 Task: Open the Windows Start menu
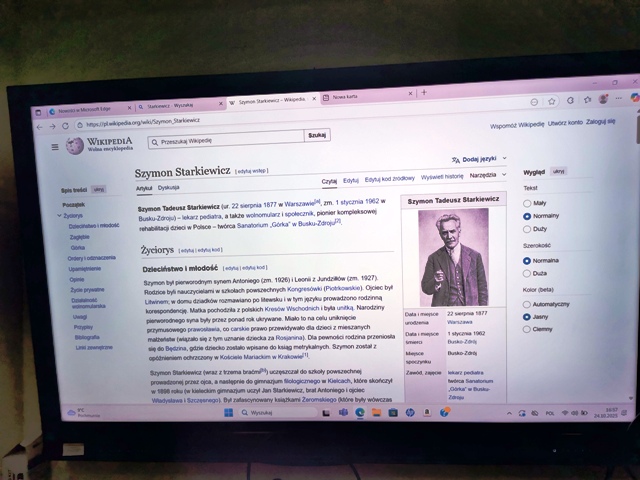230,411
